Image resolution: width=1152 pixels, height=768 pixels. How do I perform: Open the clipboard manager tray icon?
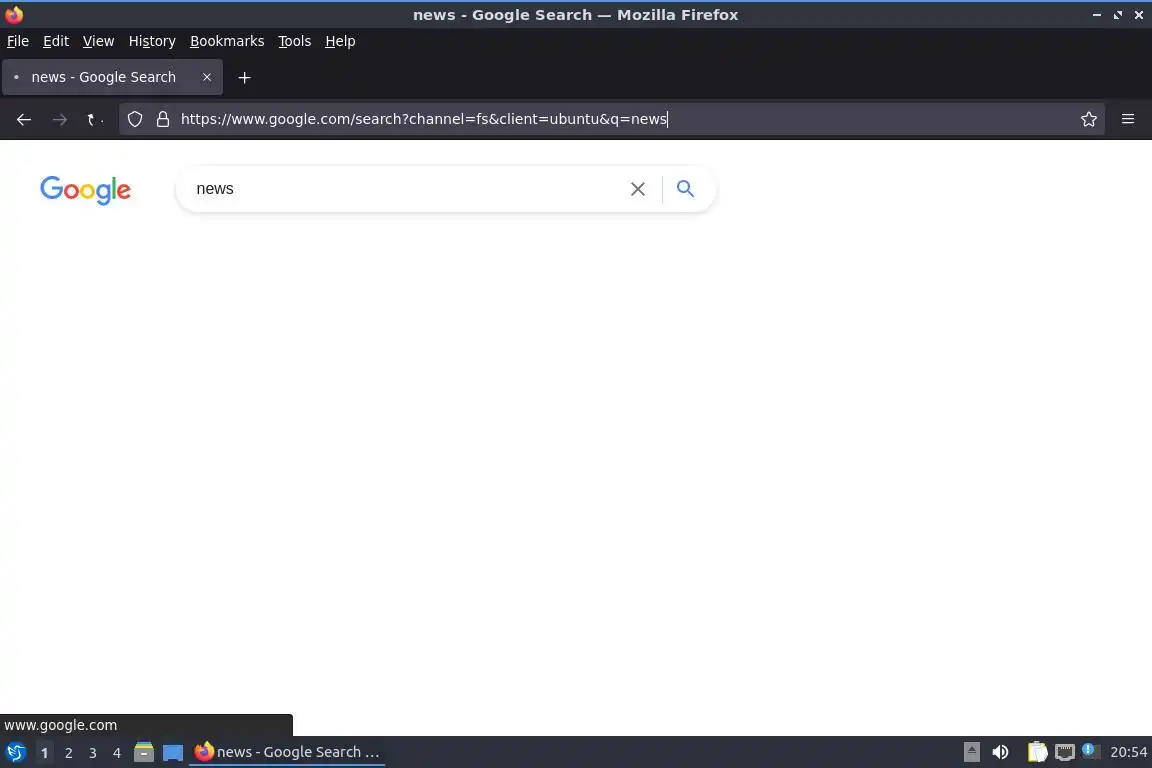pos(1037,752)
